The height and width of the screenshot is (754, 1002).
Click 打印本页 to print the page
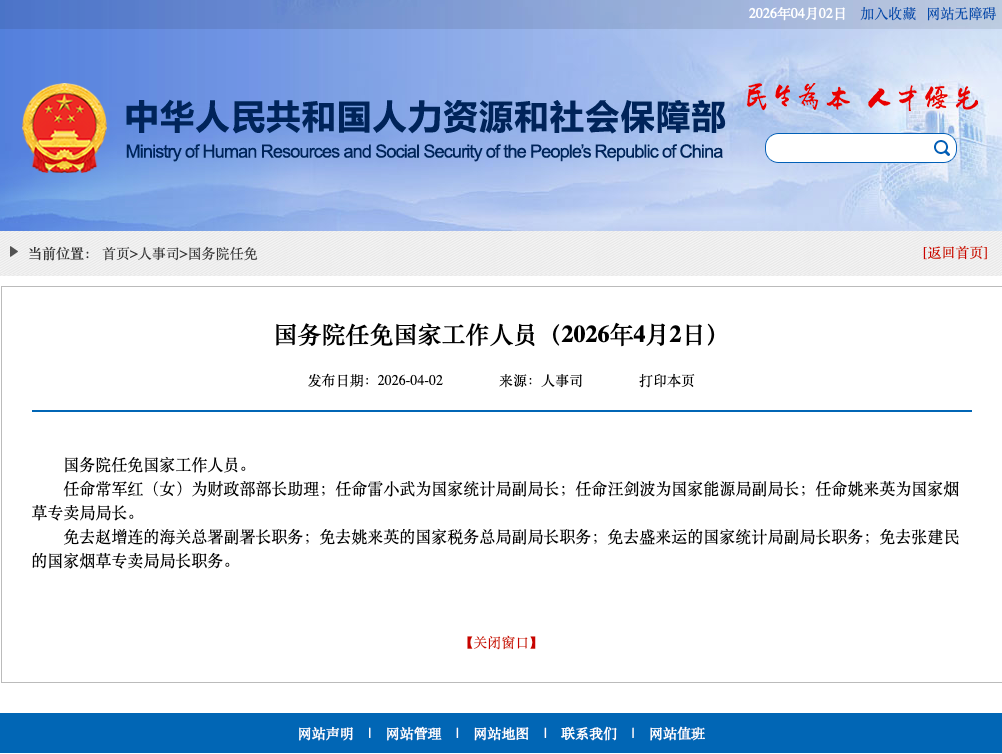click(667, 381)
